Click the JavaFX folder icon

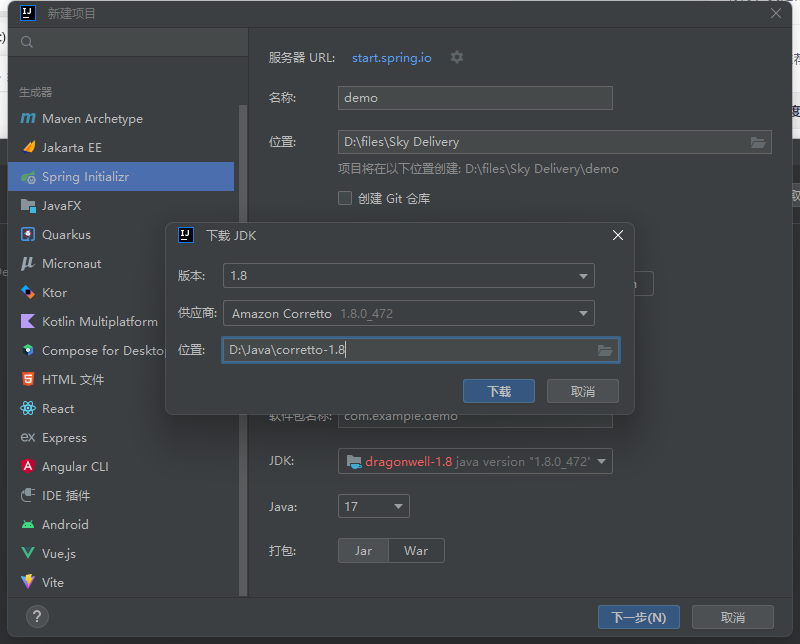(28, 206)
